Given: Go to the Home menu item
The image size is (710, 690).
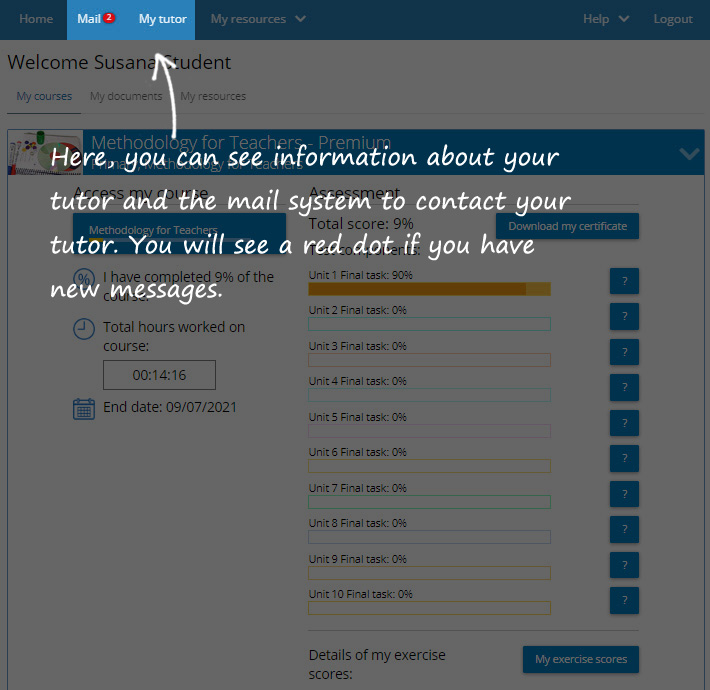Looking at the screenshot, I should pyautogui.click(x=36, y=19).
